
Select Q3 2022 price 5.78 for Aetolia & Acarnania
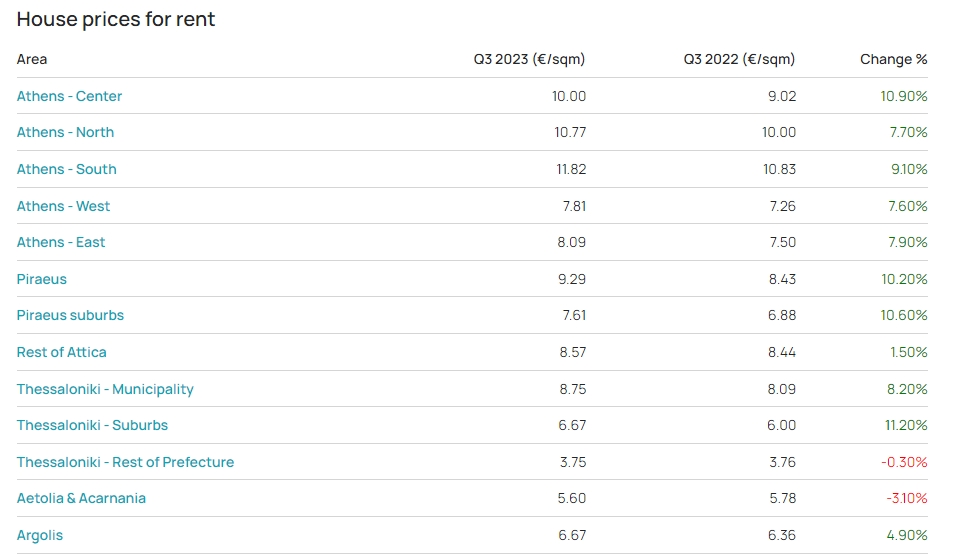click(x=783, y=498)
